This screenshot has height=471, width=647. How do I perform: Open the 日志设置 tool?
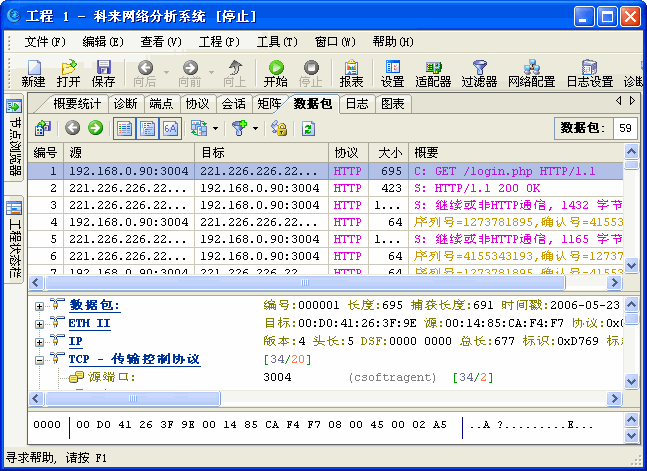(590, 73)
